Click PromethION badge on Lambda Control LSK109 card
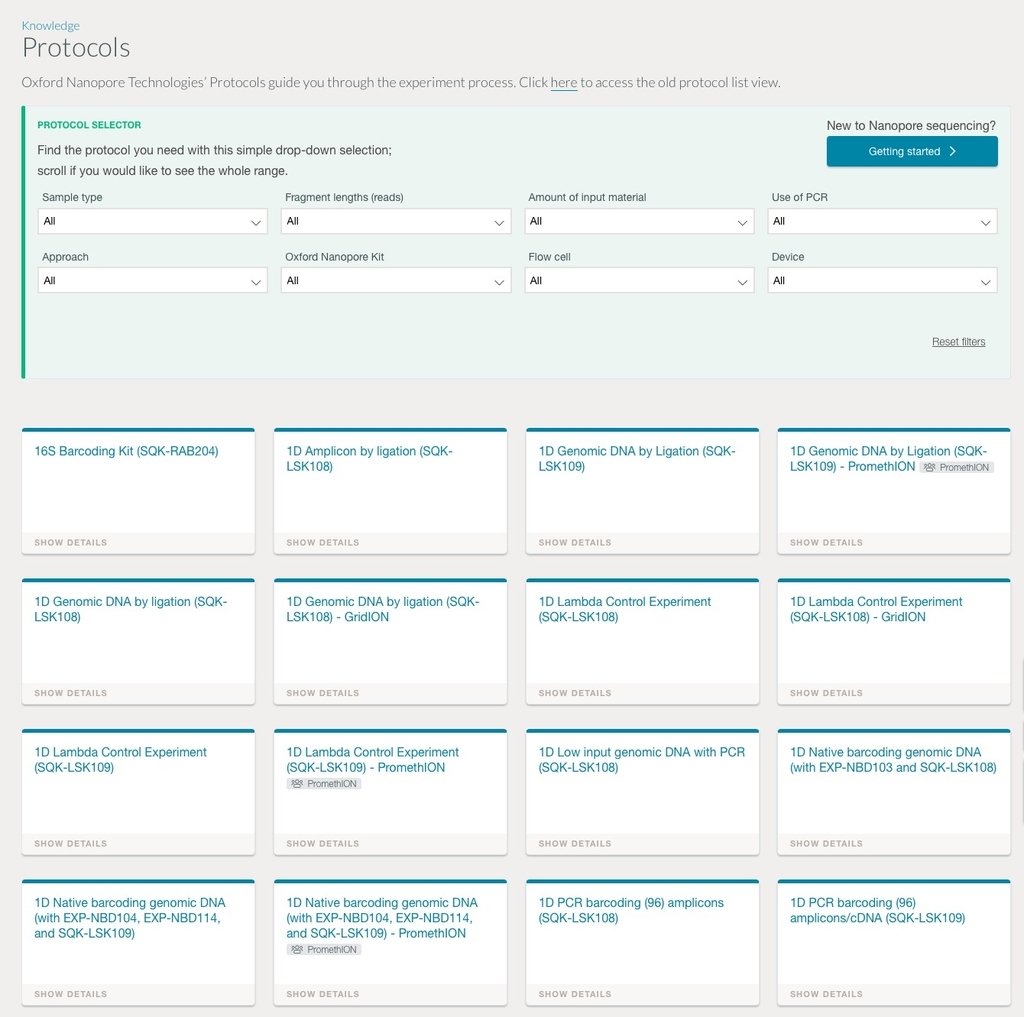1024x1017 pixels. [324, 784]
